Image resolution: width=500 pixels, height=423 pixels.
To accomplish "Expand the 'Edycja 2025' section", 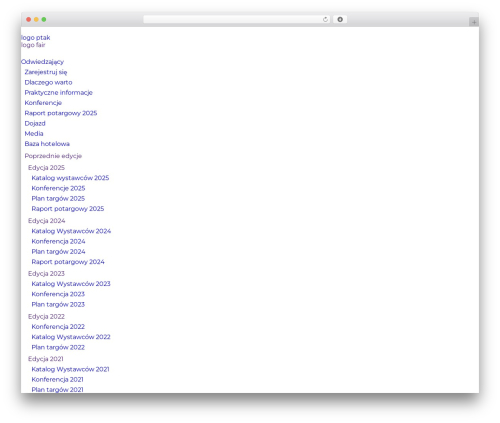I will pyautogui.click(x=46, y=168).
